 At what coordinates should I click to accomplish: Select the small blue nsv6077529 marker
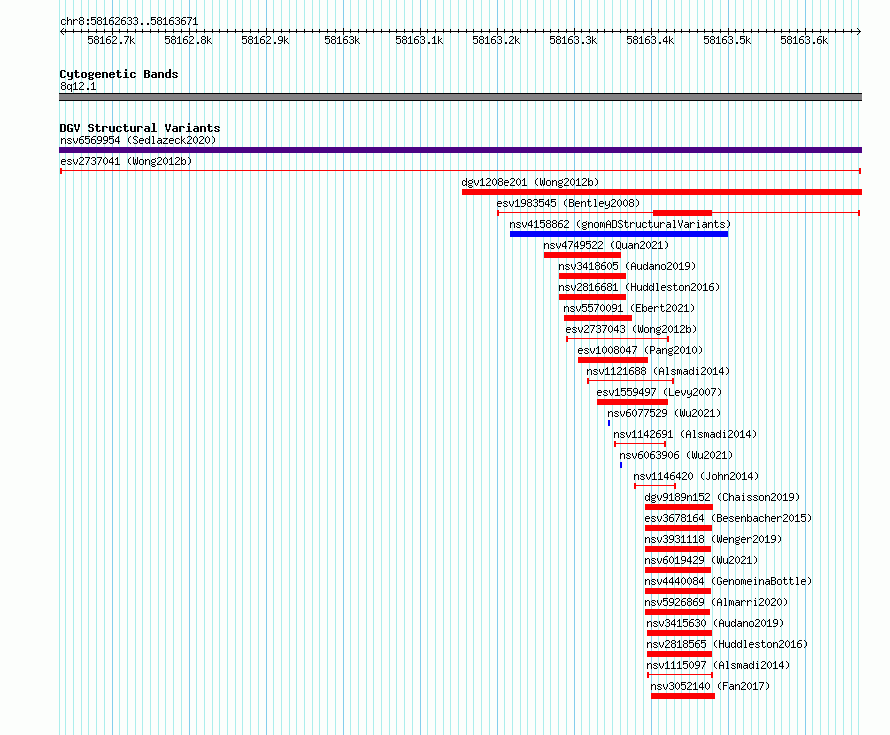(x=609, y=423)
